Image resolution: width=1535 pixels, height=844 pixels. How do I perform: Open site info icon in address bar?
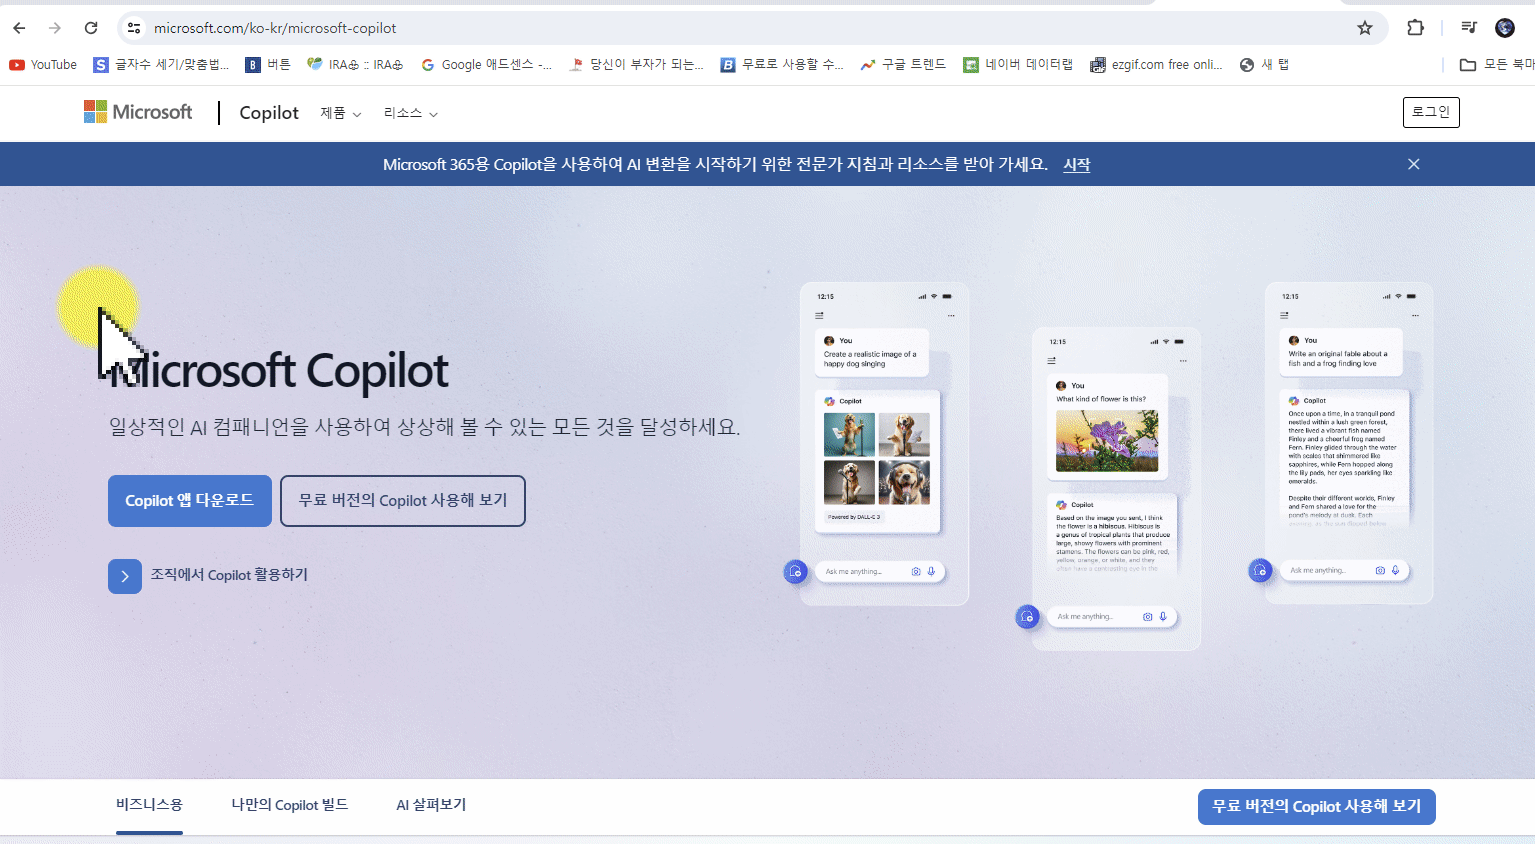[134, 28]
